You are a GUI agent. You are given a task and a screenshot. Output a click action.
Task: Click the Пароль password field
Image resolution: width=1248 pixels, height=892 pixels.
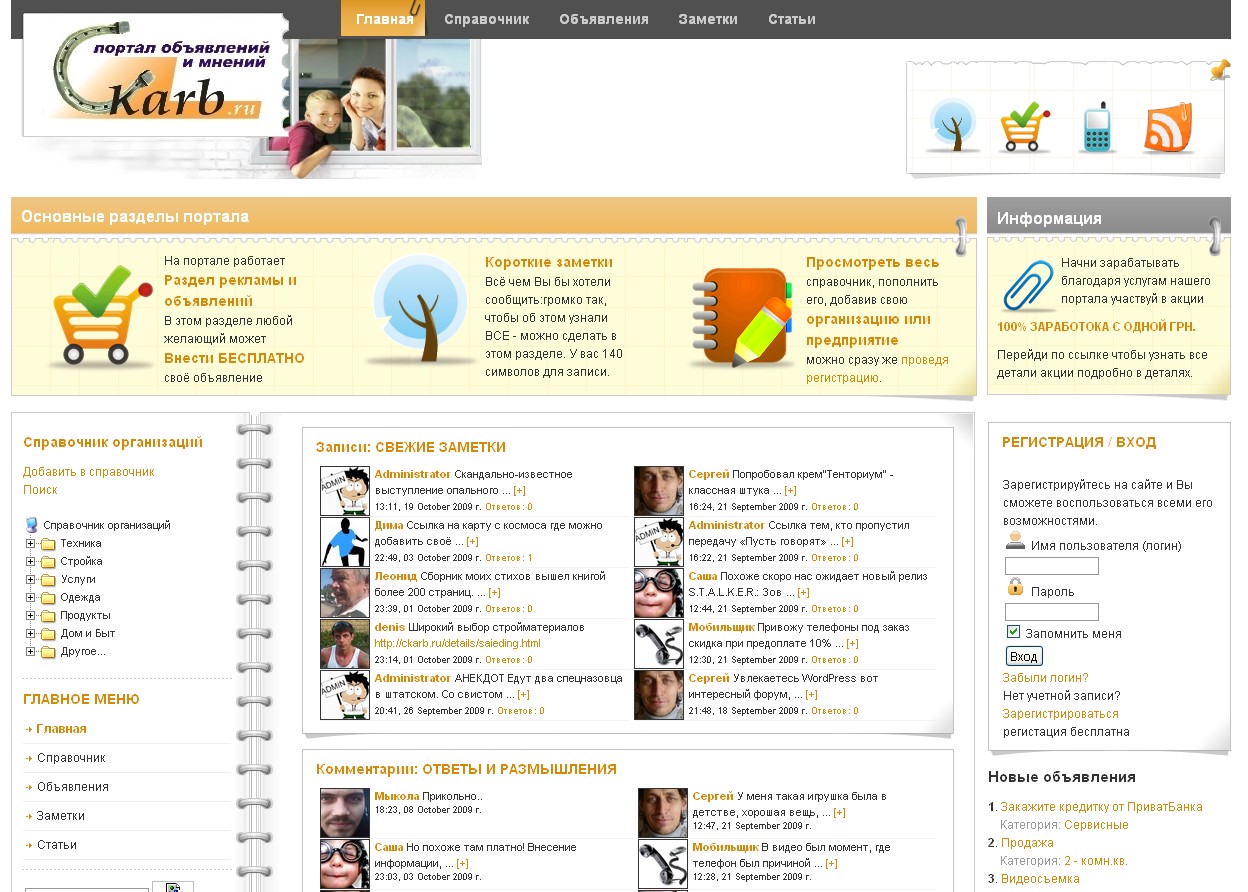1052,612
